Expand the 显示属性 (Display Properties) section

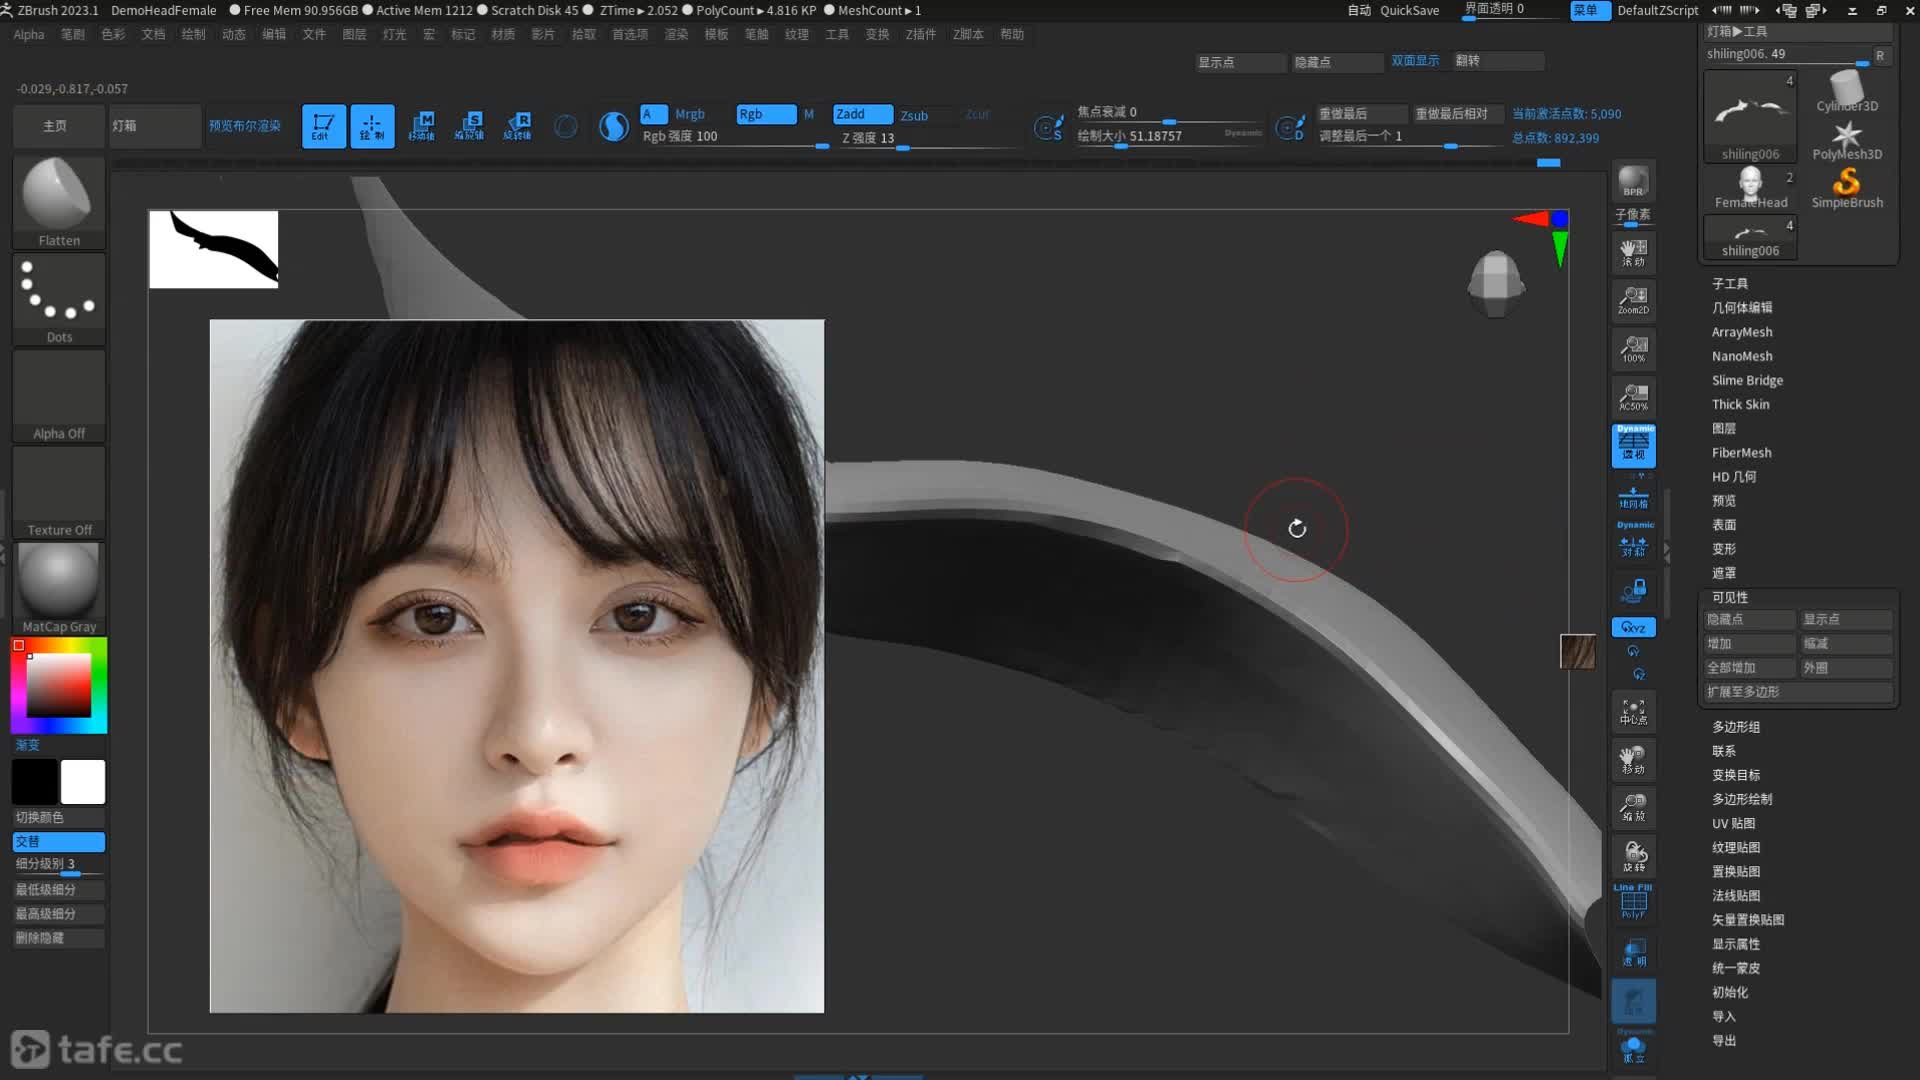1735,944
